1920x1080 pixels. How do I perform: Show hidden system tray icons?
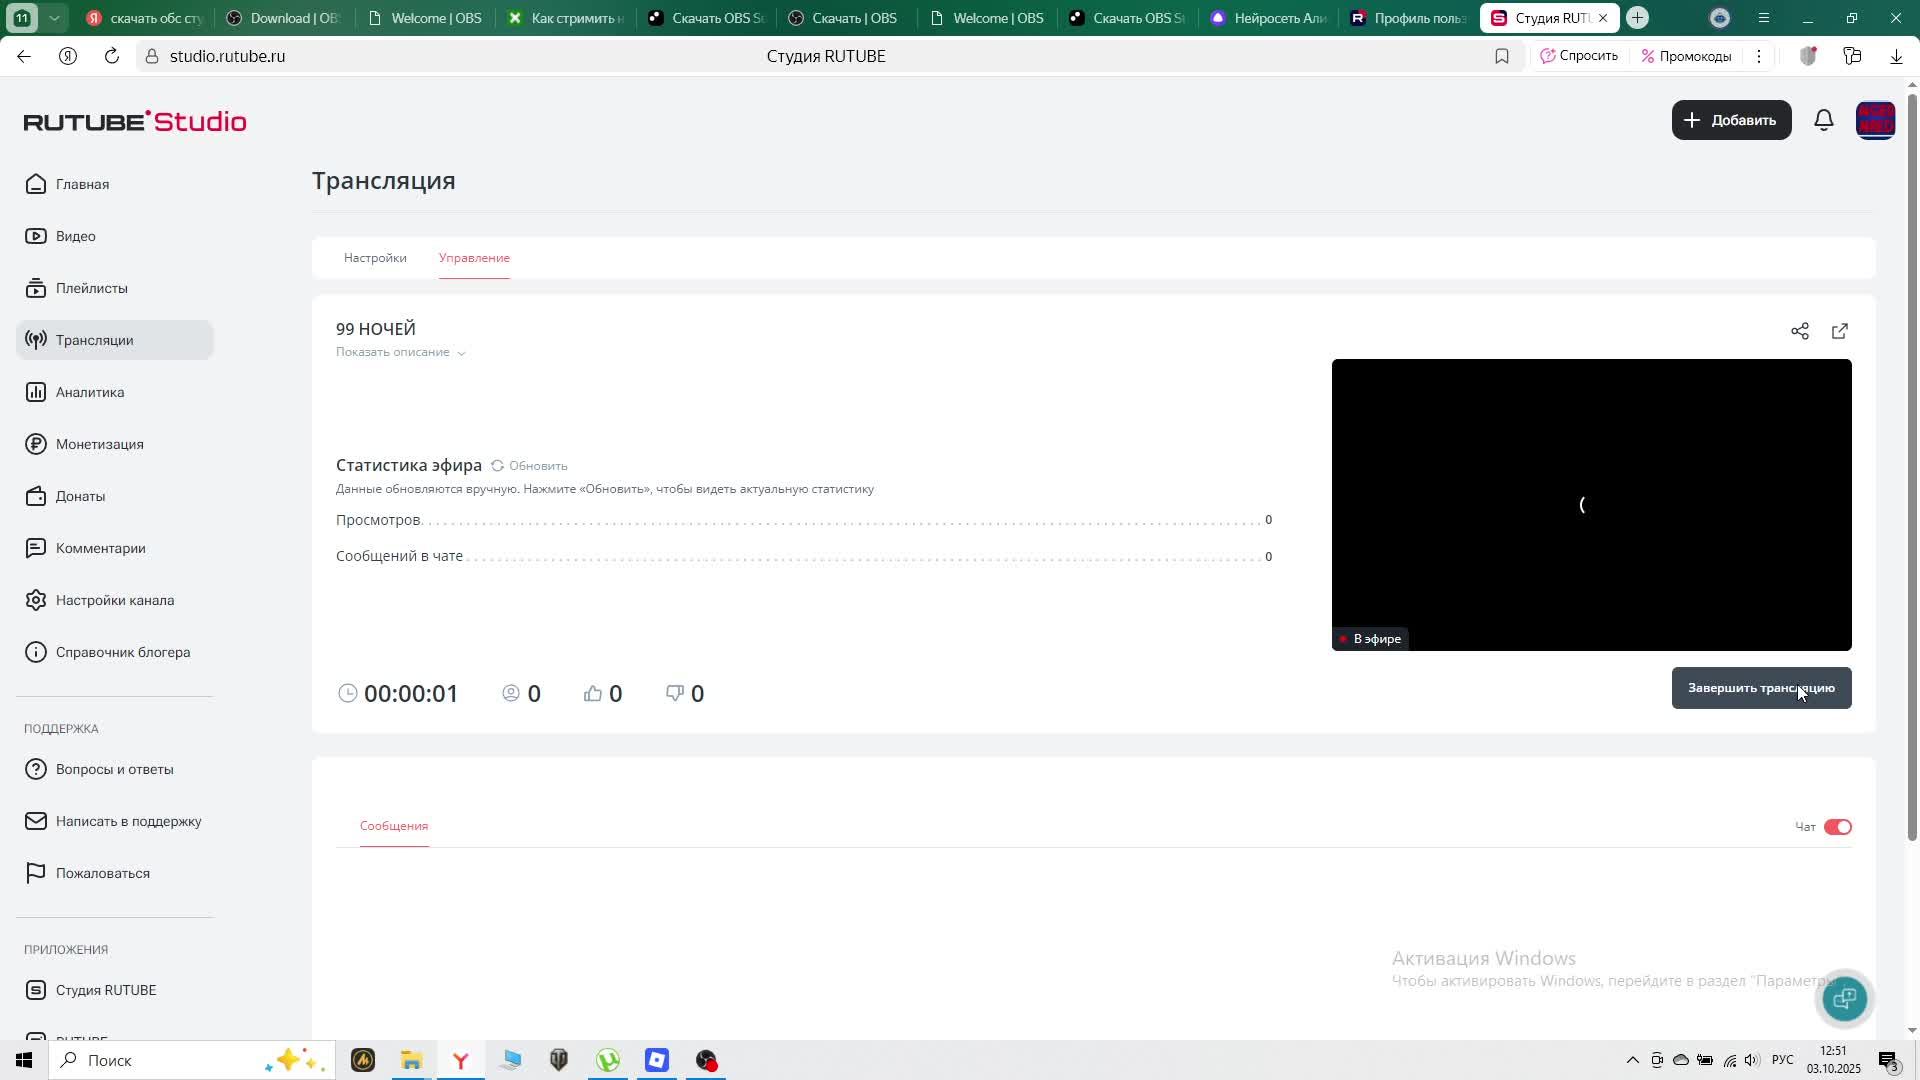coord(1632,1060)
